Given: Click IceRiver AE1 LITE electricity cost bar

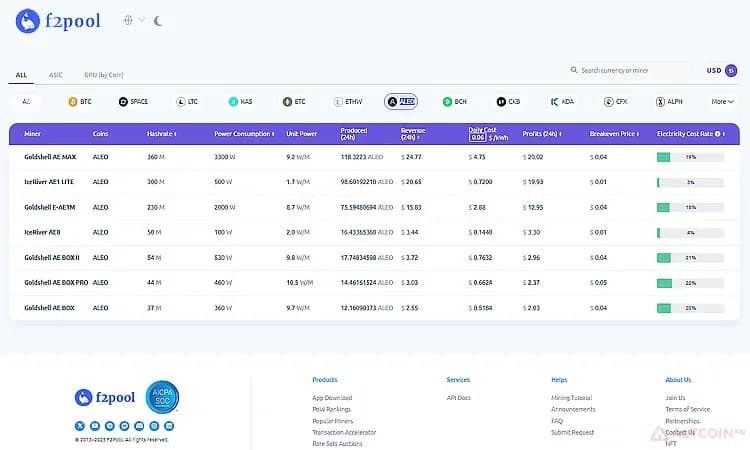Looking at the screenshot, I should [690, 182].
